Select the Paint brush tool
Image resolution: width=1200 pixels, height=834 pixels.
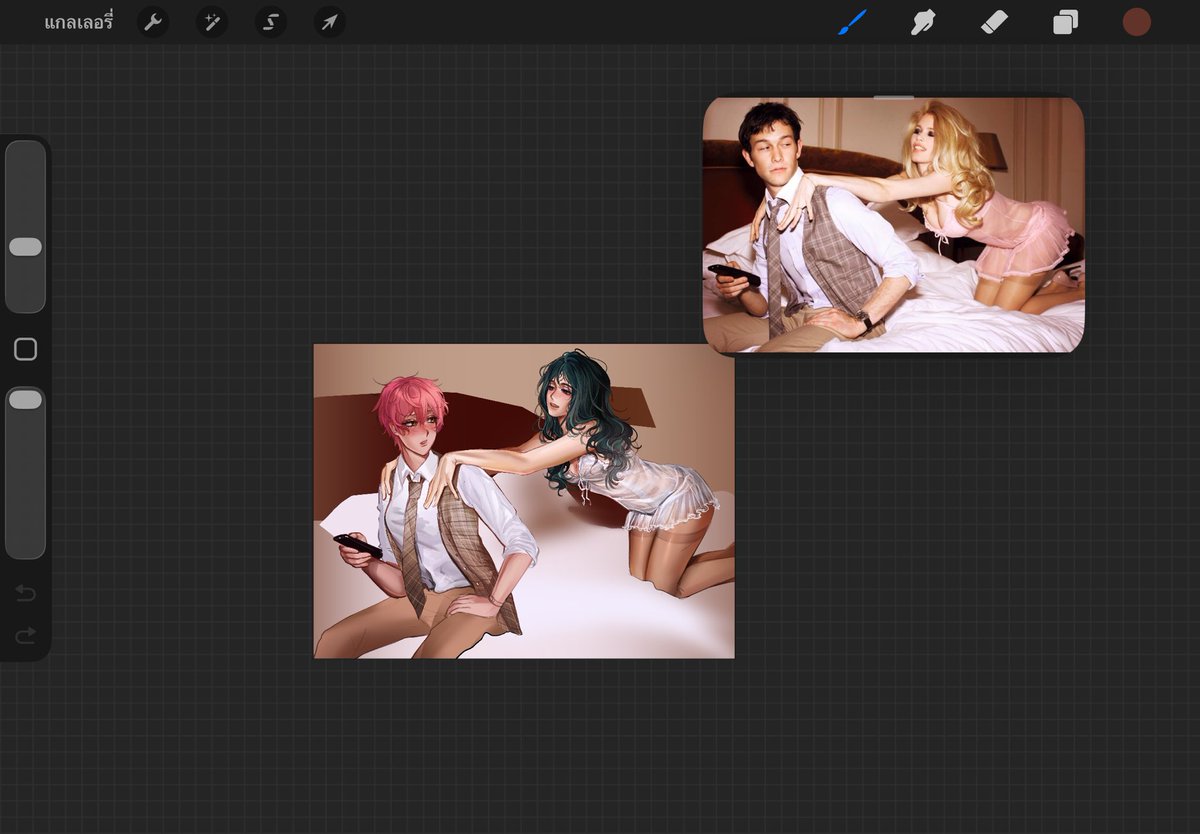852,22
